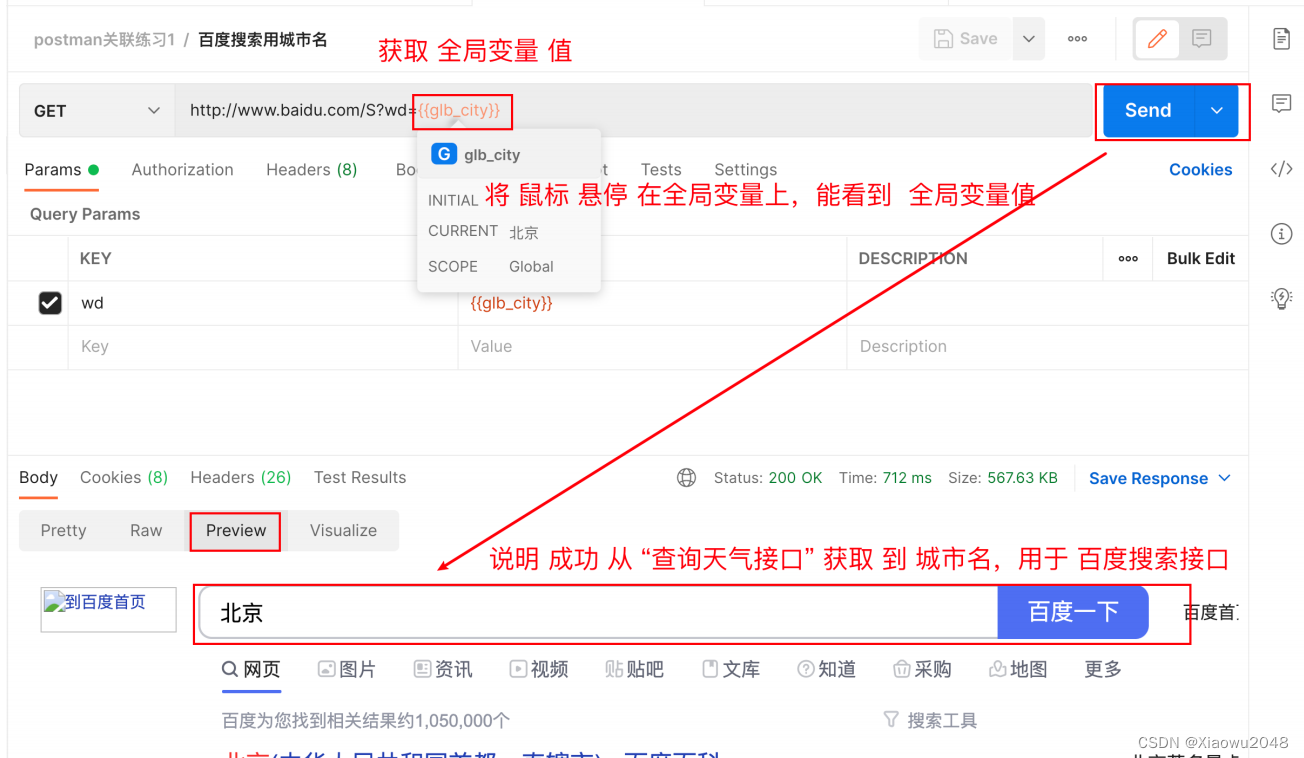This screenshot has width=1304, height=758.
Task: Open the params table column options three-dot menu
Action: pyautogui.click(x=1128, y=258)
